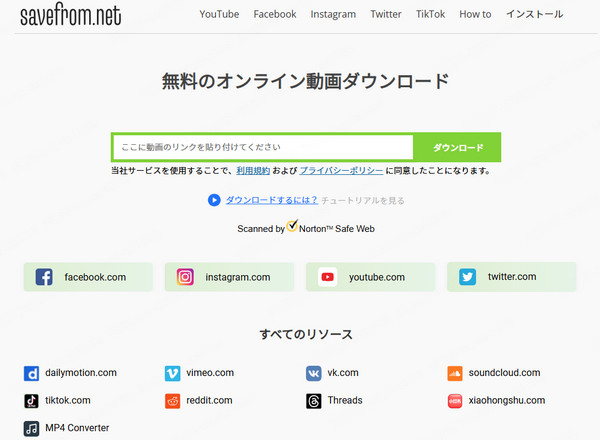
Task: Open the インストール nav item
Action: [535, 15]
